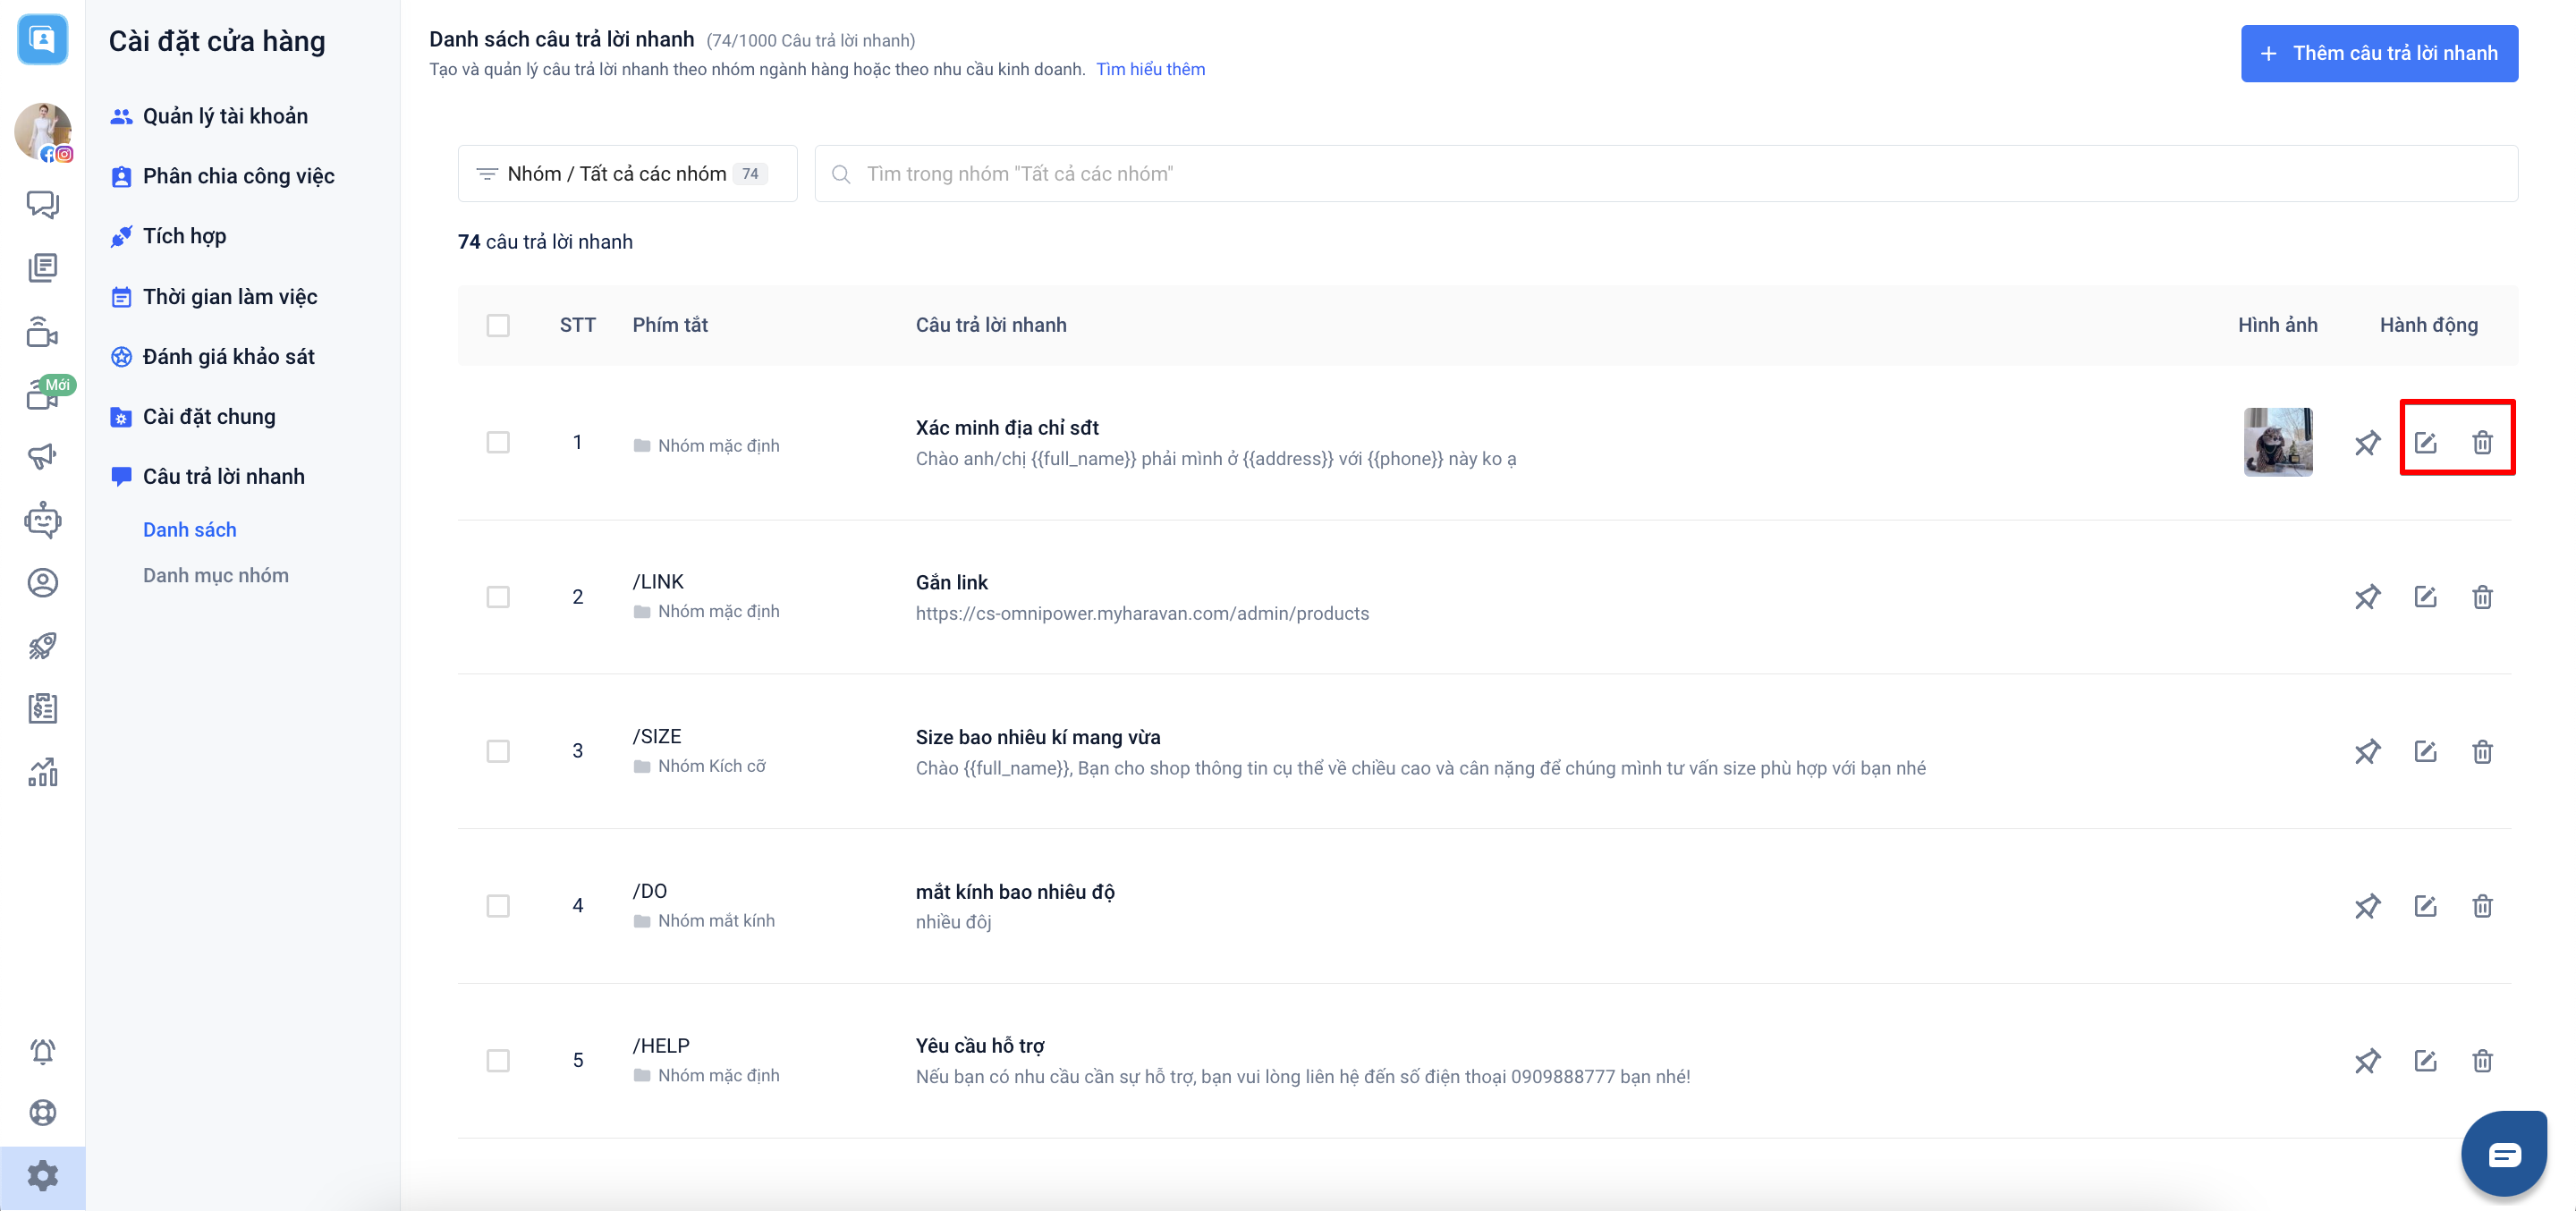Pin the /DO quick reply
The height and width of the screenshot is (1211, 2576).
[x=2366, y=906]
